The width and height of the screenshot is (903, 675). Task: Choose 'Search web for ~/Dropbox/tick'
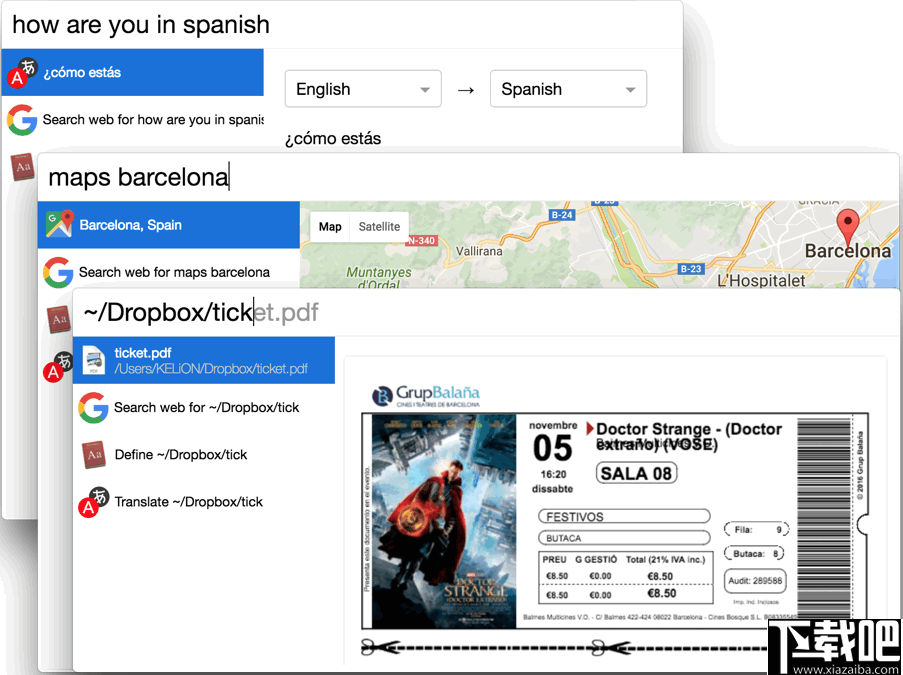pos(204,408)
